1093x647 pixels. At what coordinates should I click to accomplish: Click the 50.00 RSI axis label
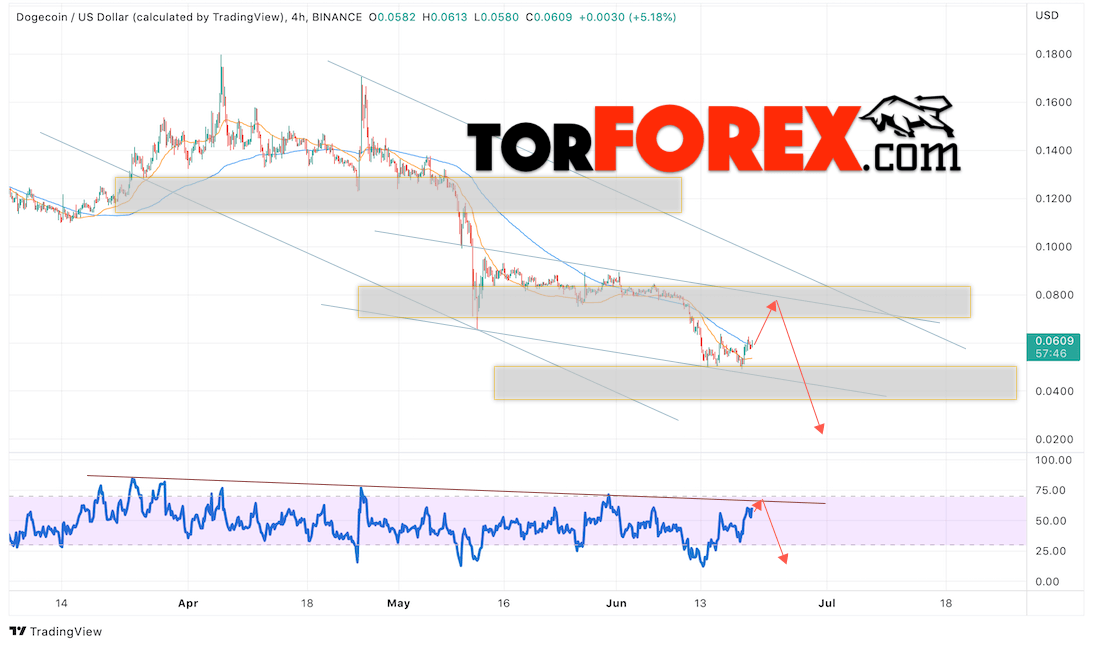click(x=1050, y=521)
